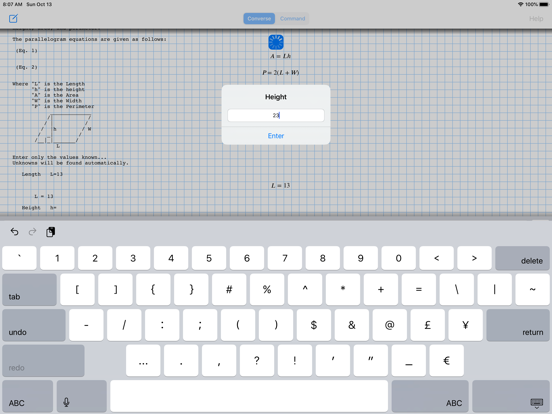Tap the 6 key
Screen dimensions: 552x414
(247, 258)
